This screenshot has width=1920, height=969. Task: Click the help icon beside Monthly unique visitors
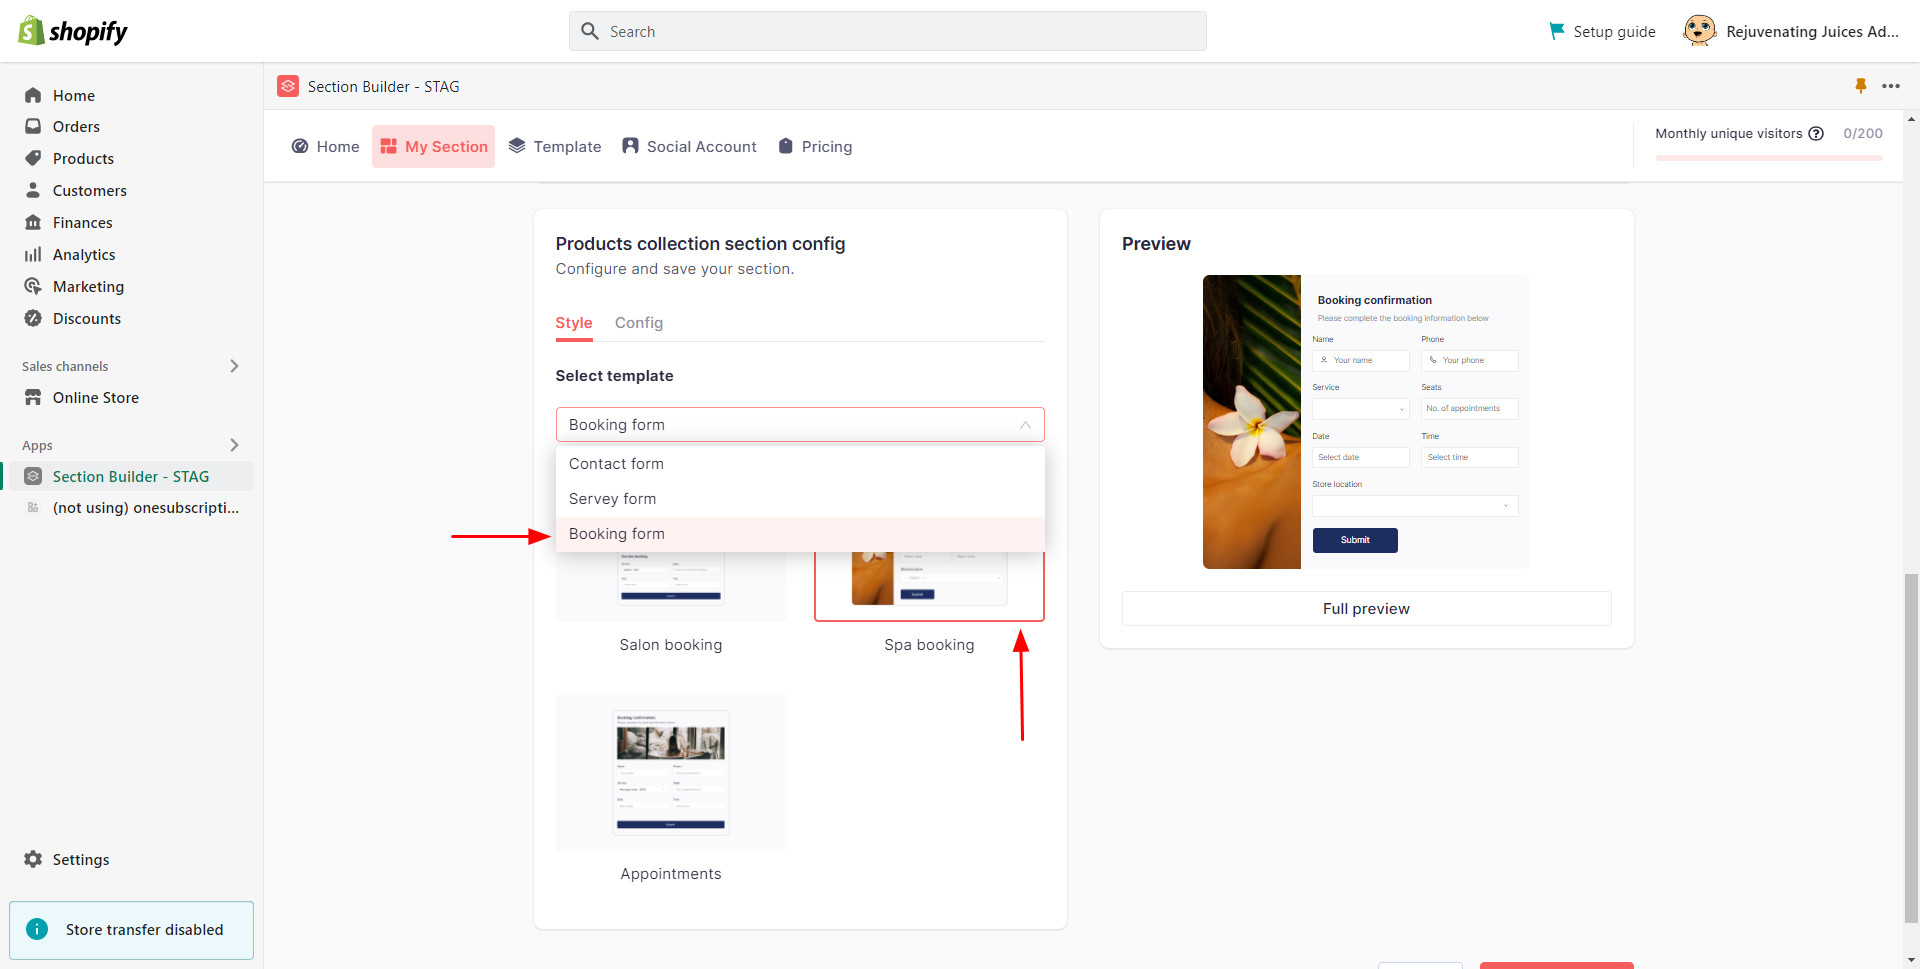coord(1816,134)
